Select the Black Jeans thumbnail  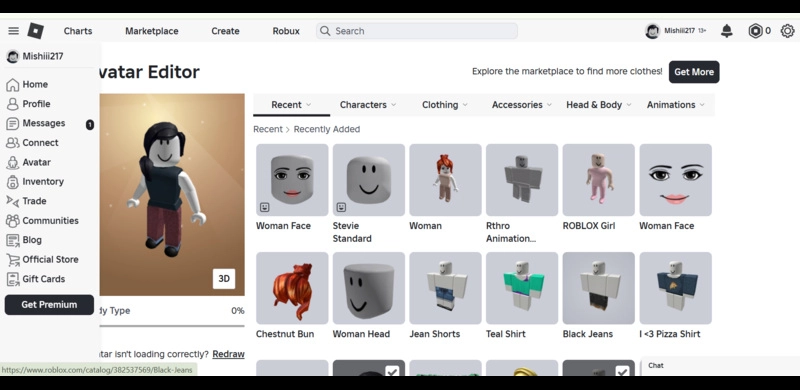pyautogui.click(x=598, y=288)
